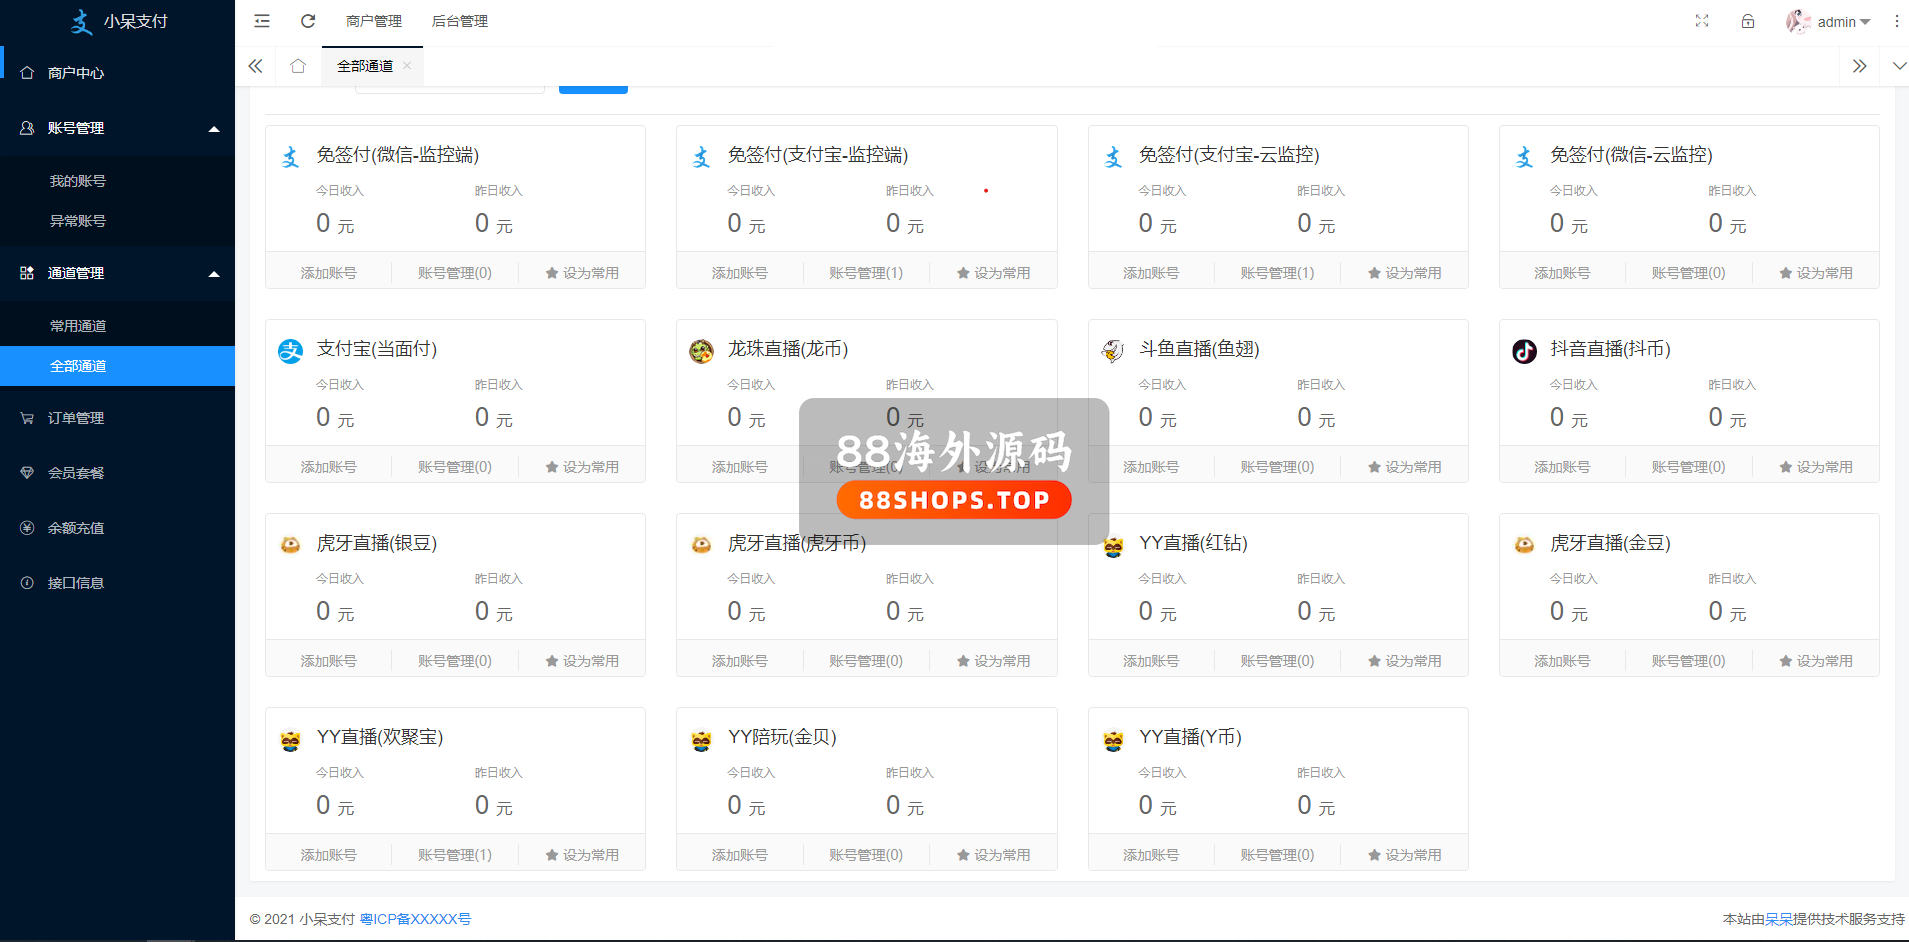Collapse the 通道管理 sidebar group
The image size is (1909, 942).
(x=214, y=274)
